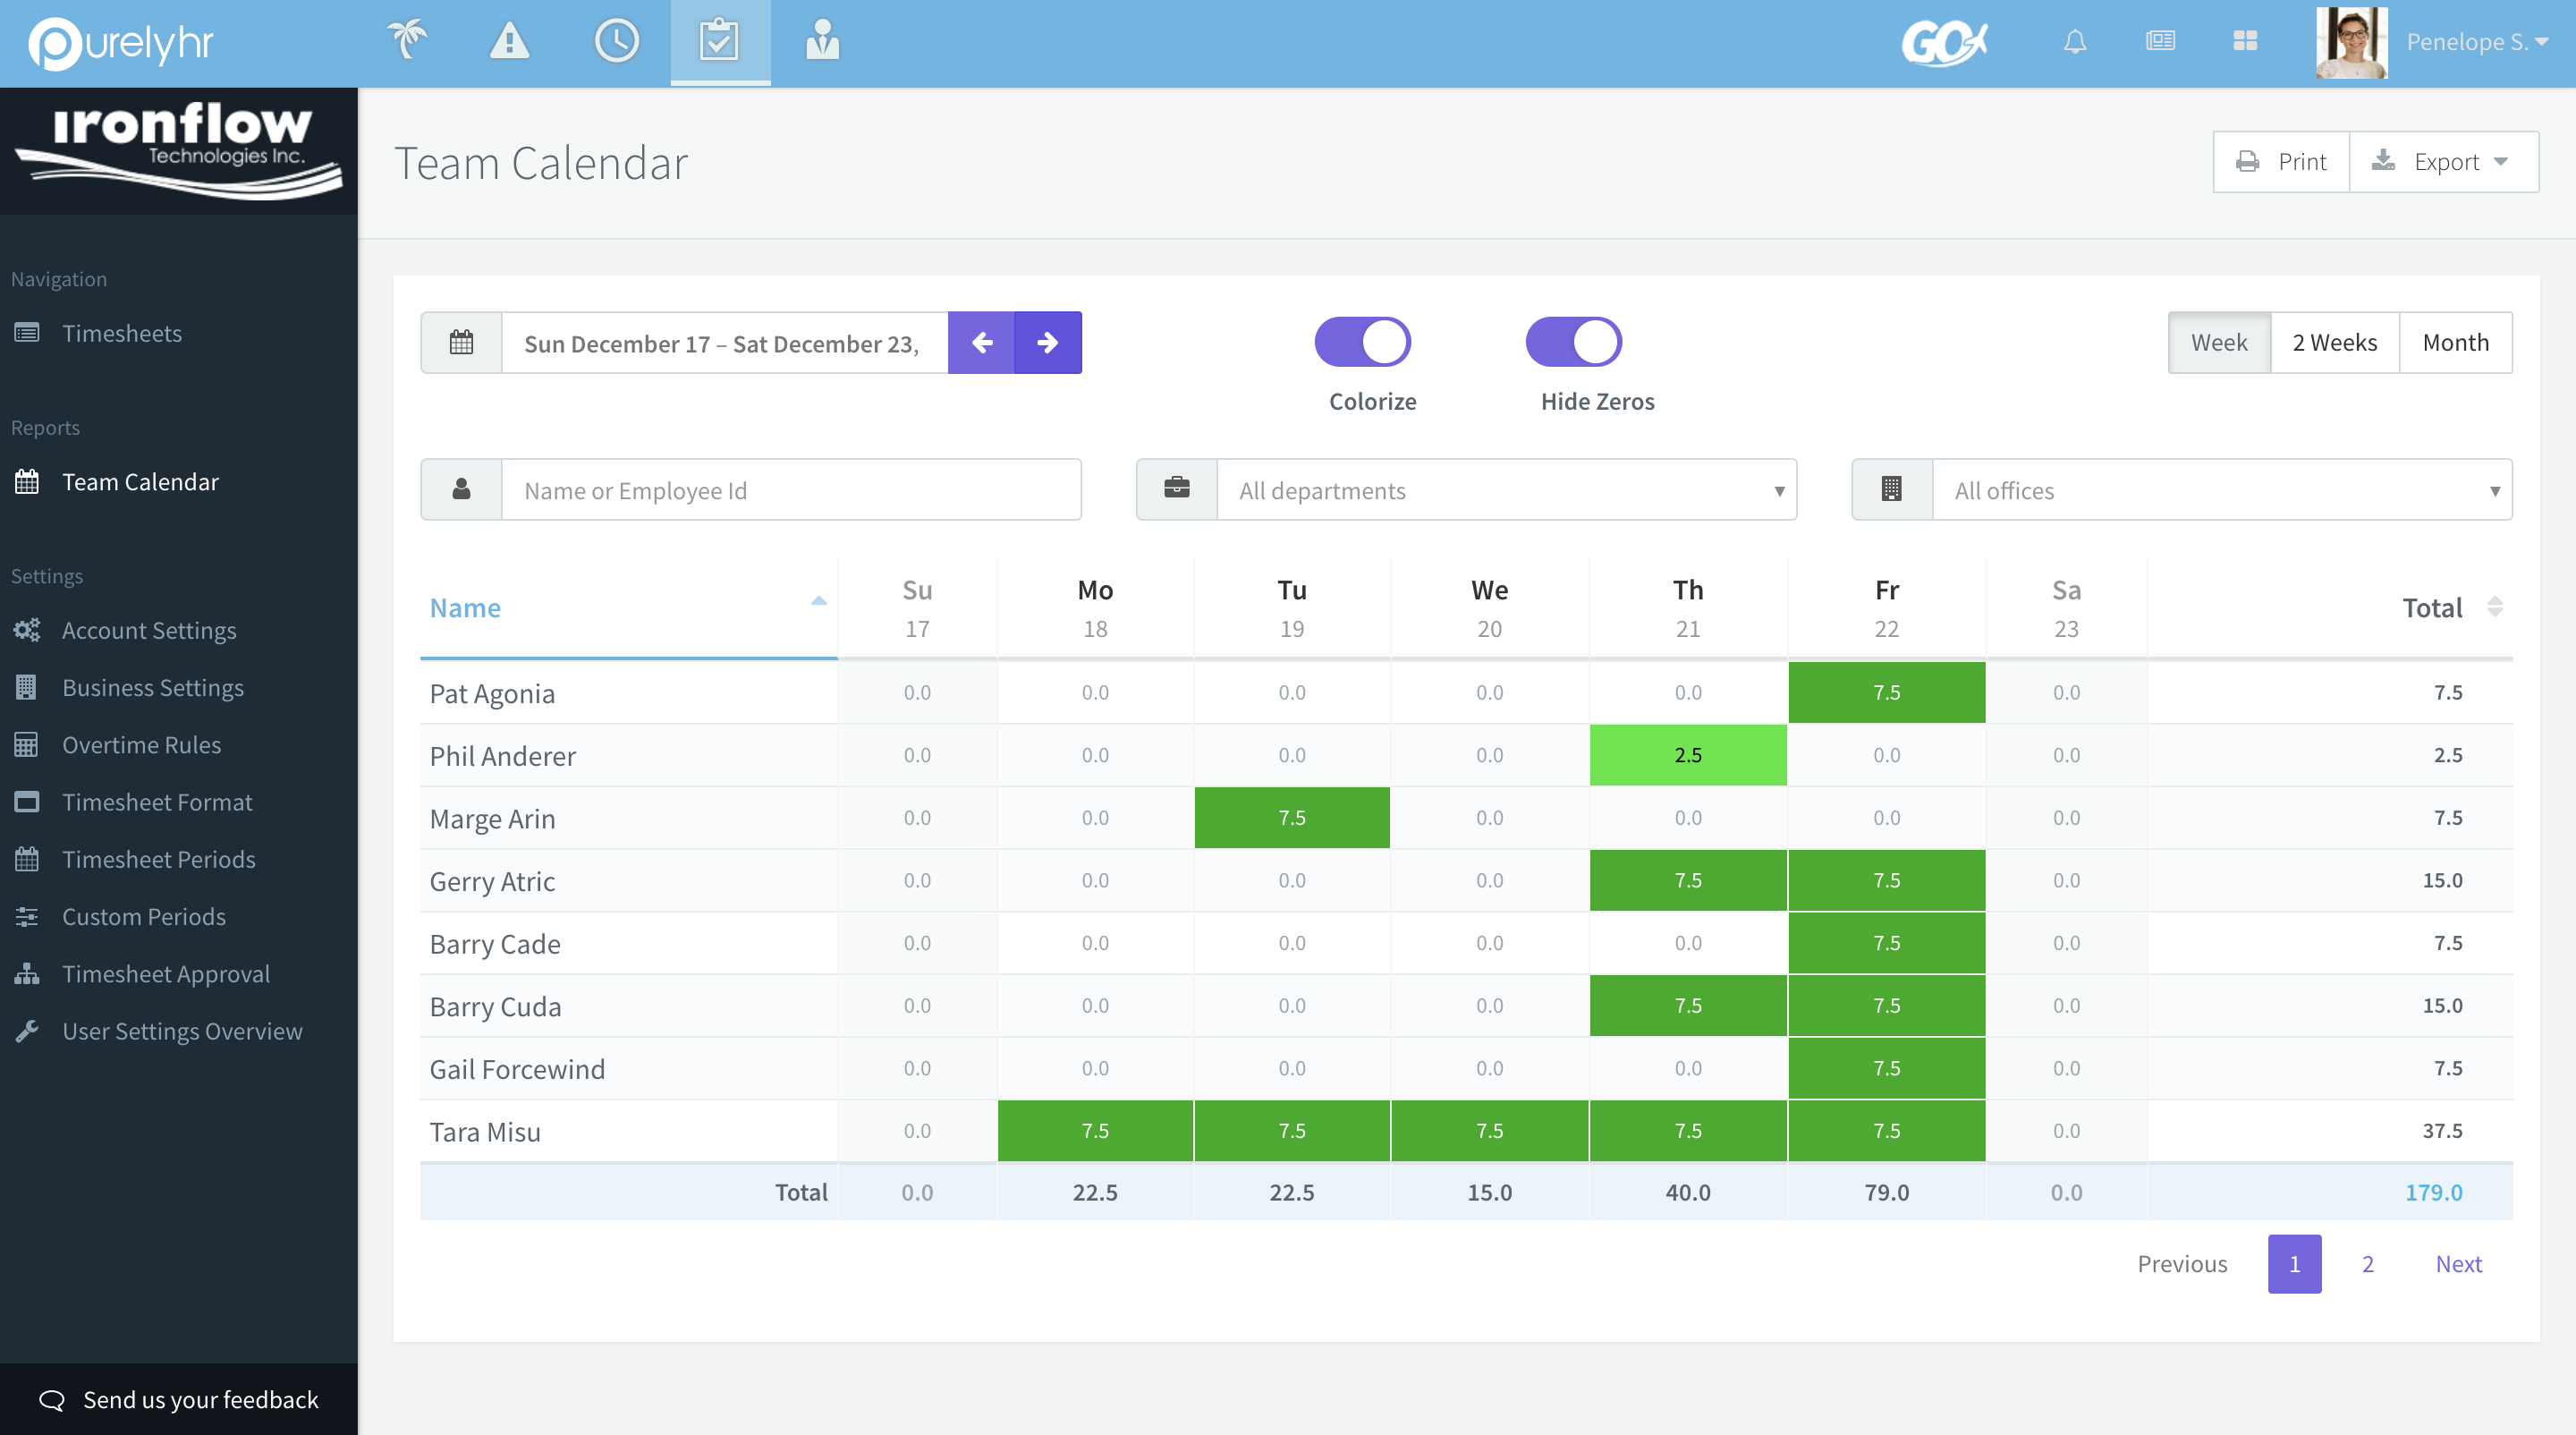Click Phil Anderer's light green 2.5 cell
This screenshot has width=2576, height=1435.
(x=1687, y=755)
